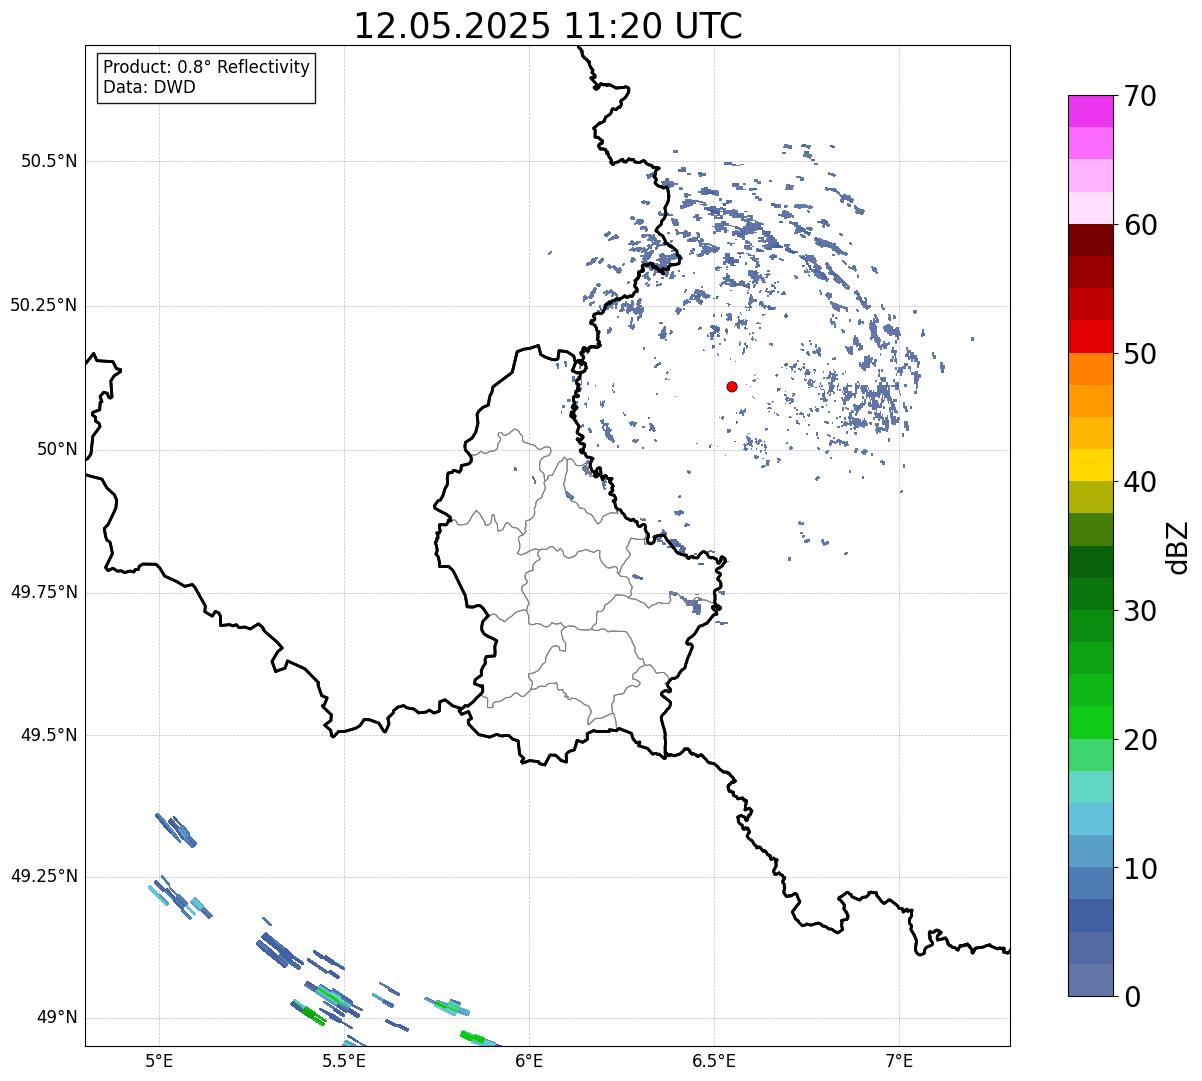Click the colorbar value 30
This screenshot has width=1202, height=1081.
tap(1140, 611)
